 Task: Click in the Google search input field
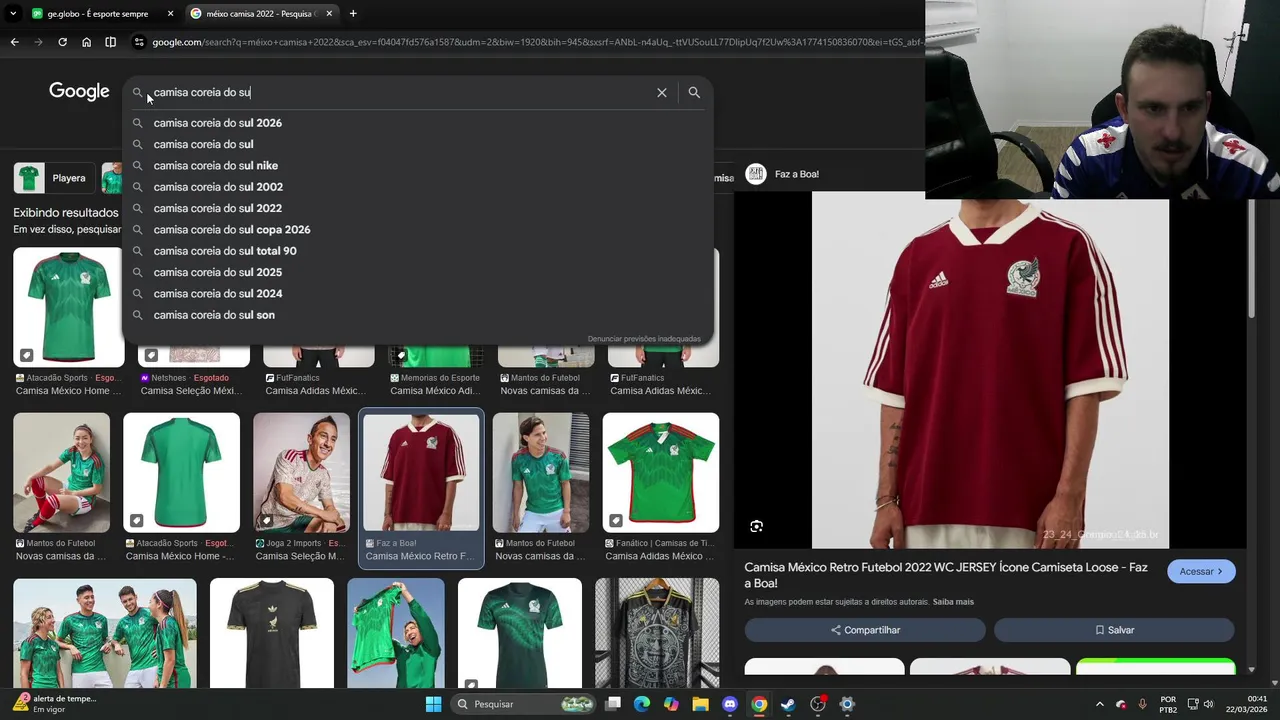[x=400, y=92]
